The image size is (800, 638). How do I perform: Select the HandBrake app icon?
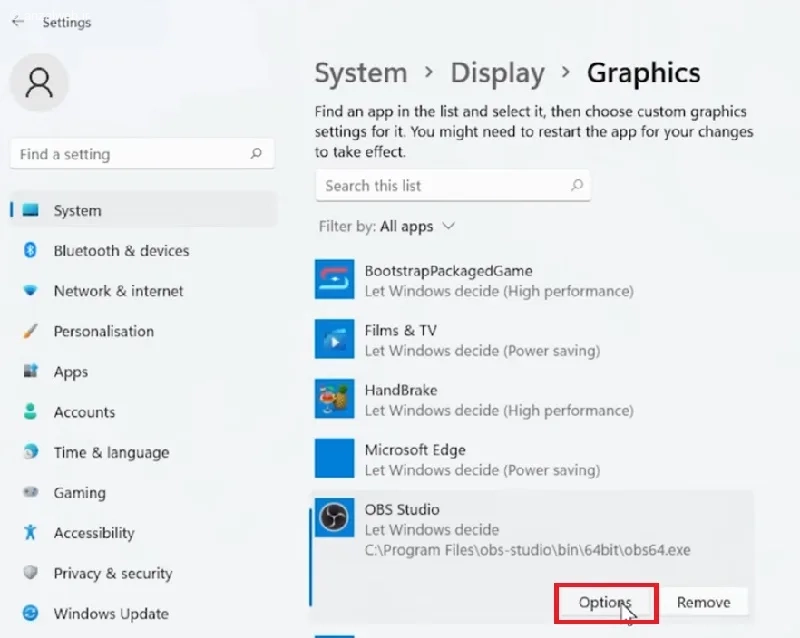coord(333,399)
